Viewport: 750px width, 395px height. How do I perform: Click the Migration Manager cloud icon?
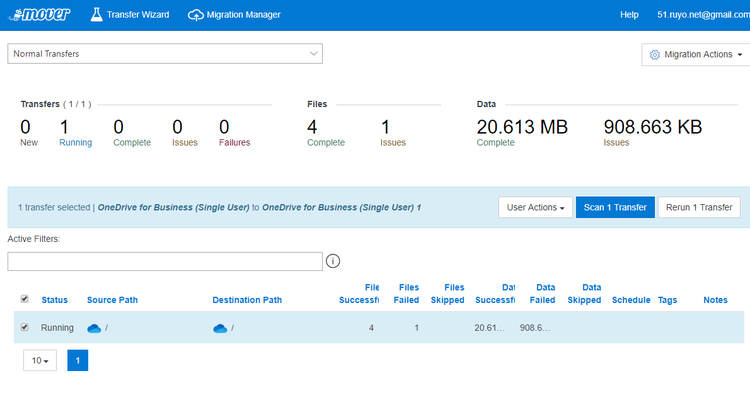195,15
